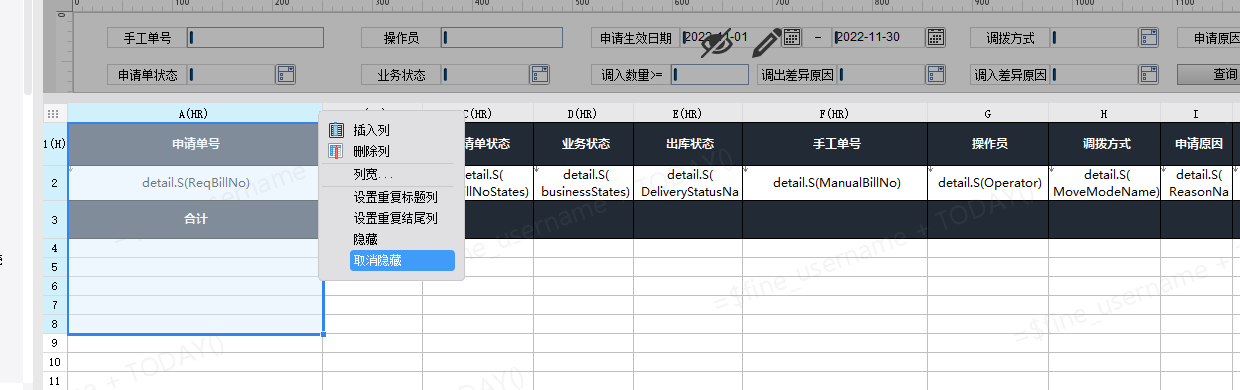Click cell detail.S(MoveModeName)
The width and height of the screenshot is (1240, 390).
(x=1105, y=183)
